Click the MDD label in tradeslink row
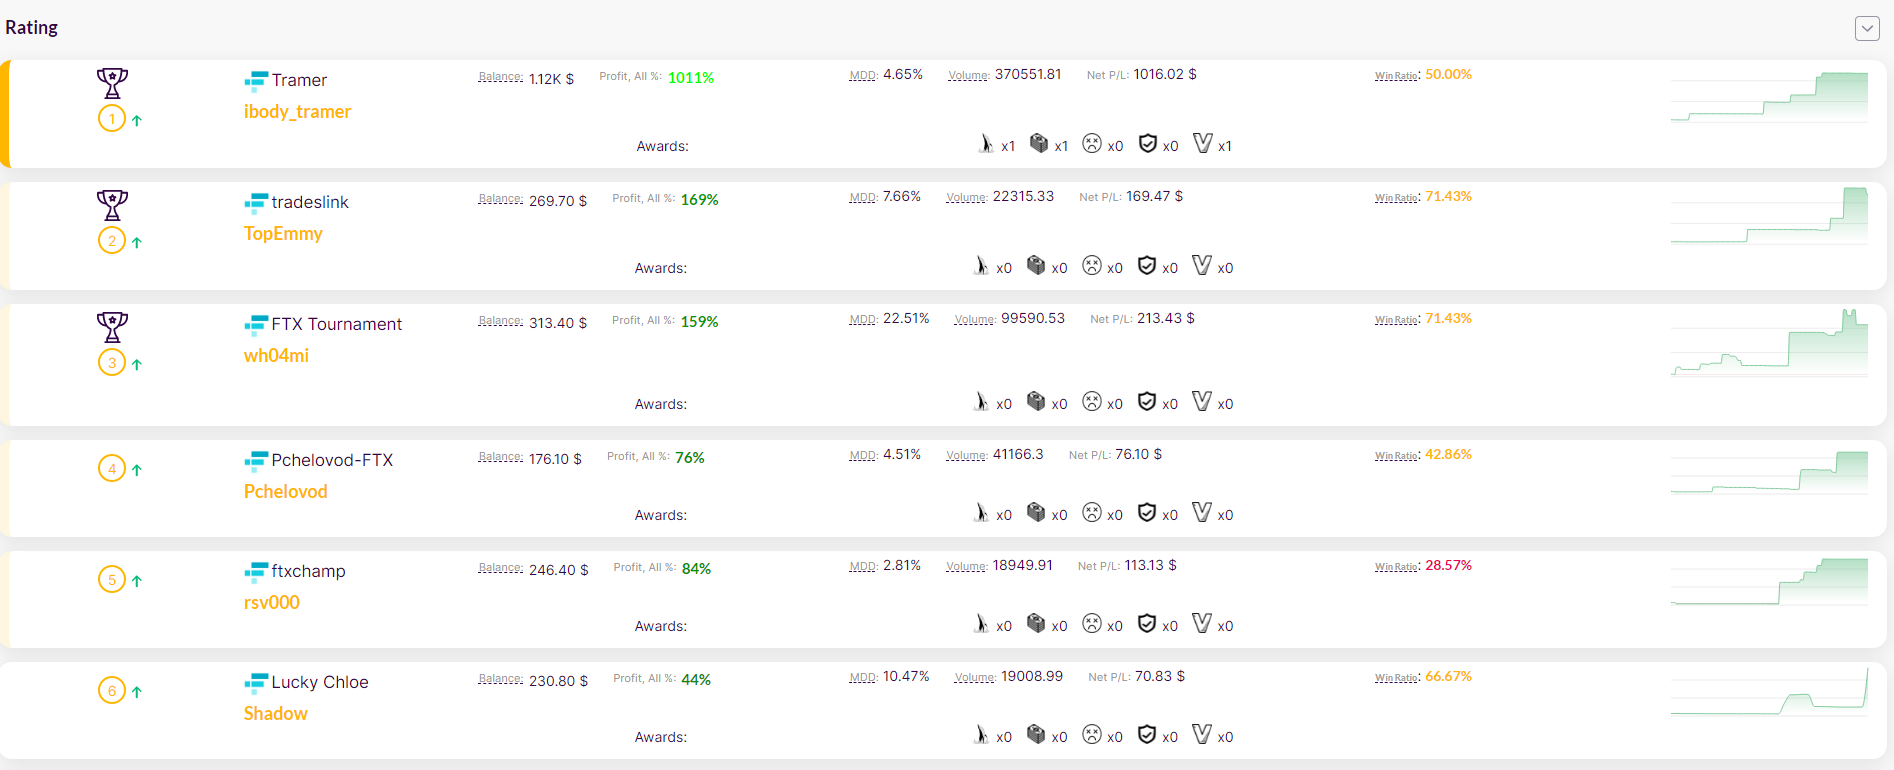Image resolution: width=1894 pixels, height=770 pixels. coord(862,198)
